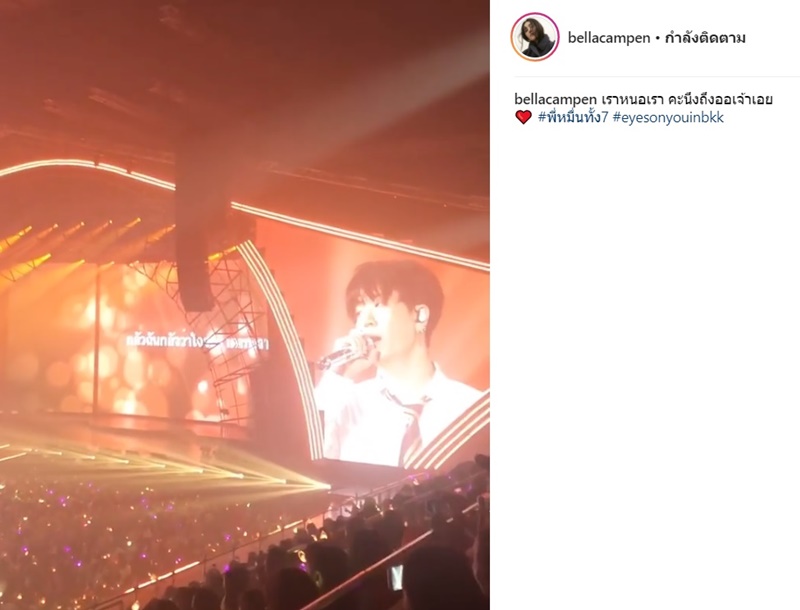Open the #พี่หมื่นทั้ง7 hashtag
800x610 pixels.
pyautogui.click(x=573, y=117)
